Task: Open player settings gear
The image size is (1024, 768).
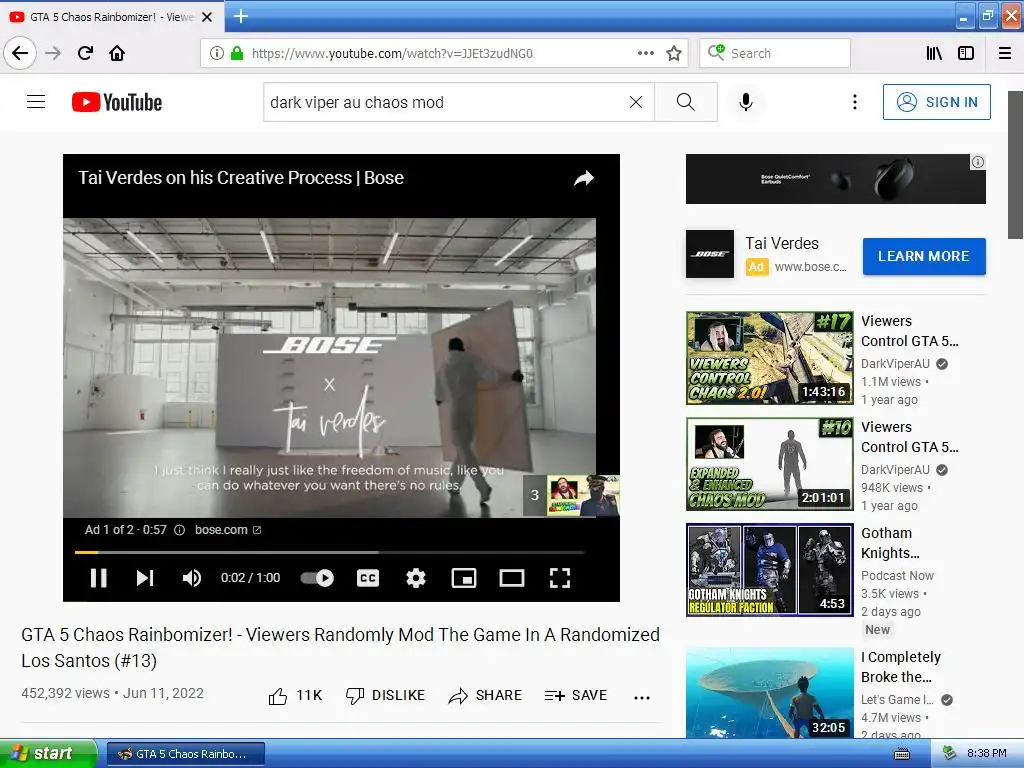Action: tap(416, 578)
